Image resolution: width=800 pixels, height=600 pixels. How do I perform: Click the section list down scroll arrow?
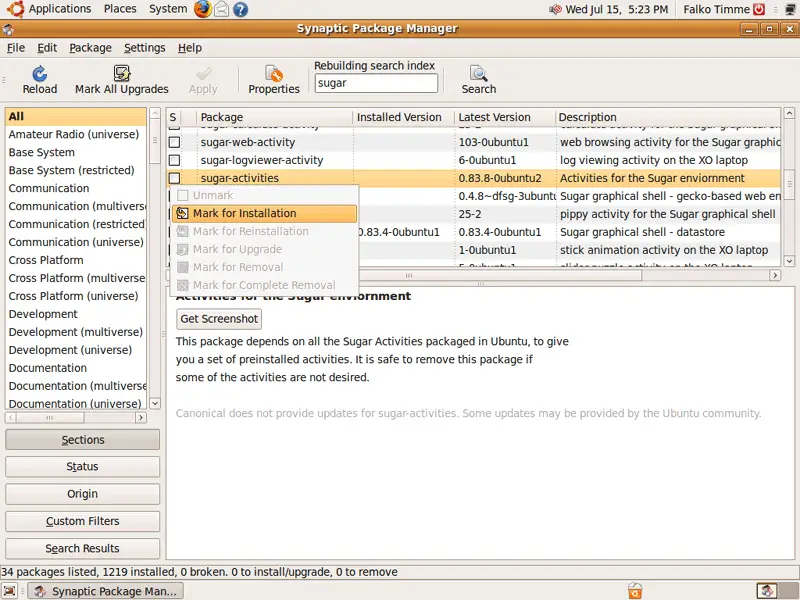(155, 403)
